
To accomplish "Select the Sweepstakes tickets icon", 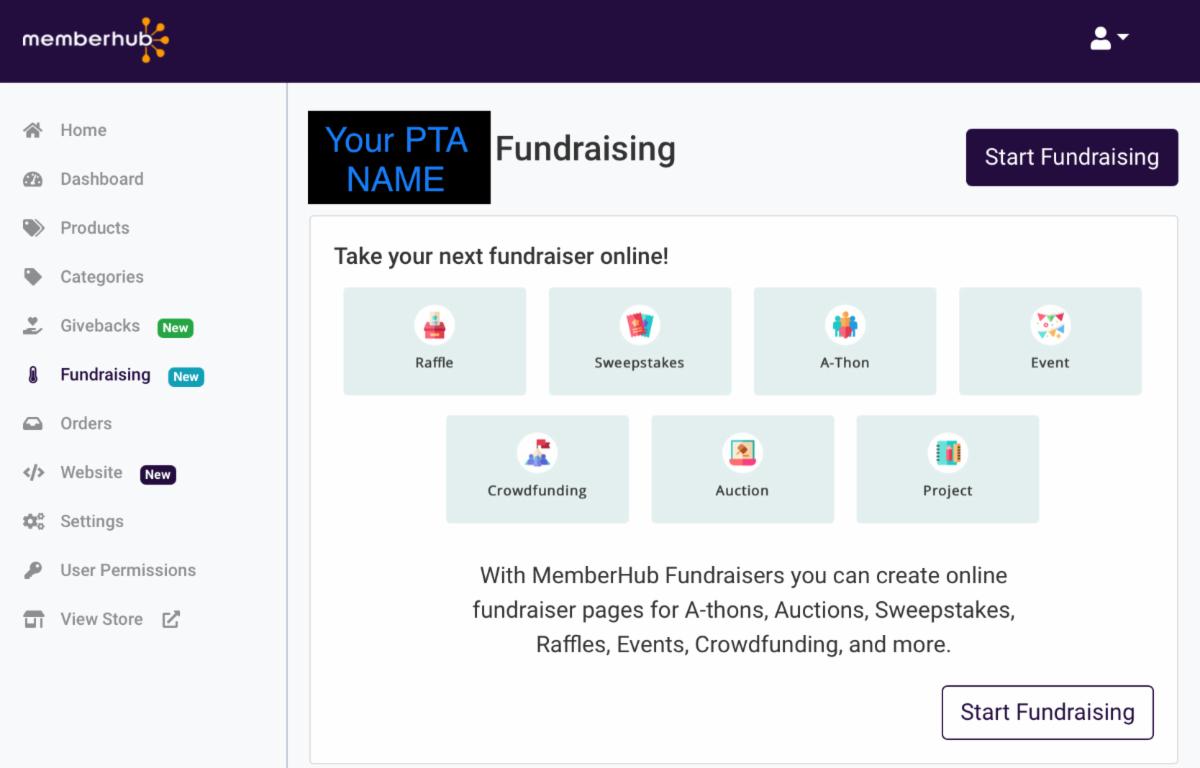I will pyautogui.click(x=639, y=325).
